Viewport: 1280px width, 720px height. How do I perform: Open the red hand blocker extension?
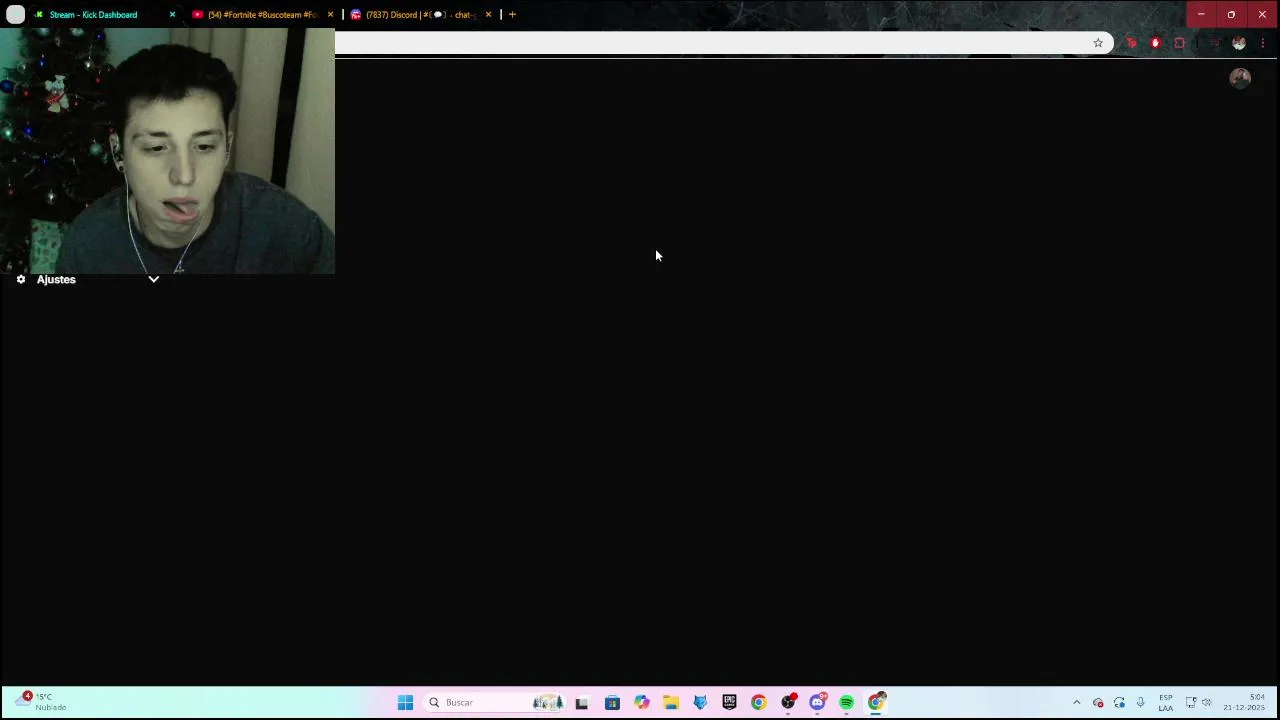pos(1155,43)
